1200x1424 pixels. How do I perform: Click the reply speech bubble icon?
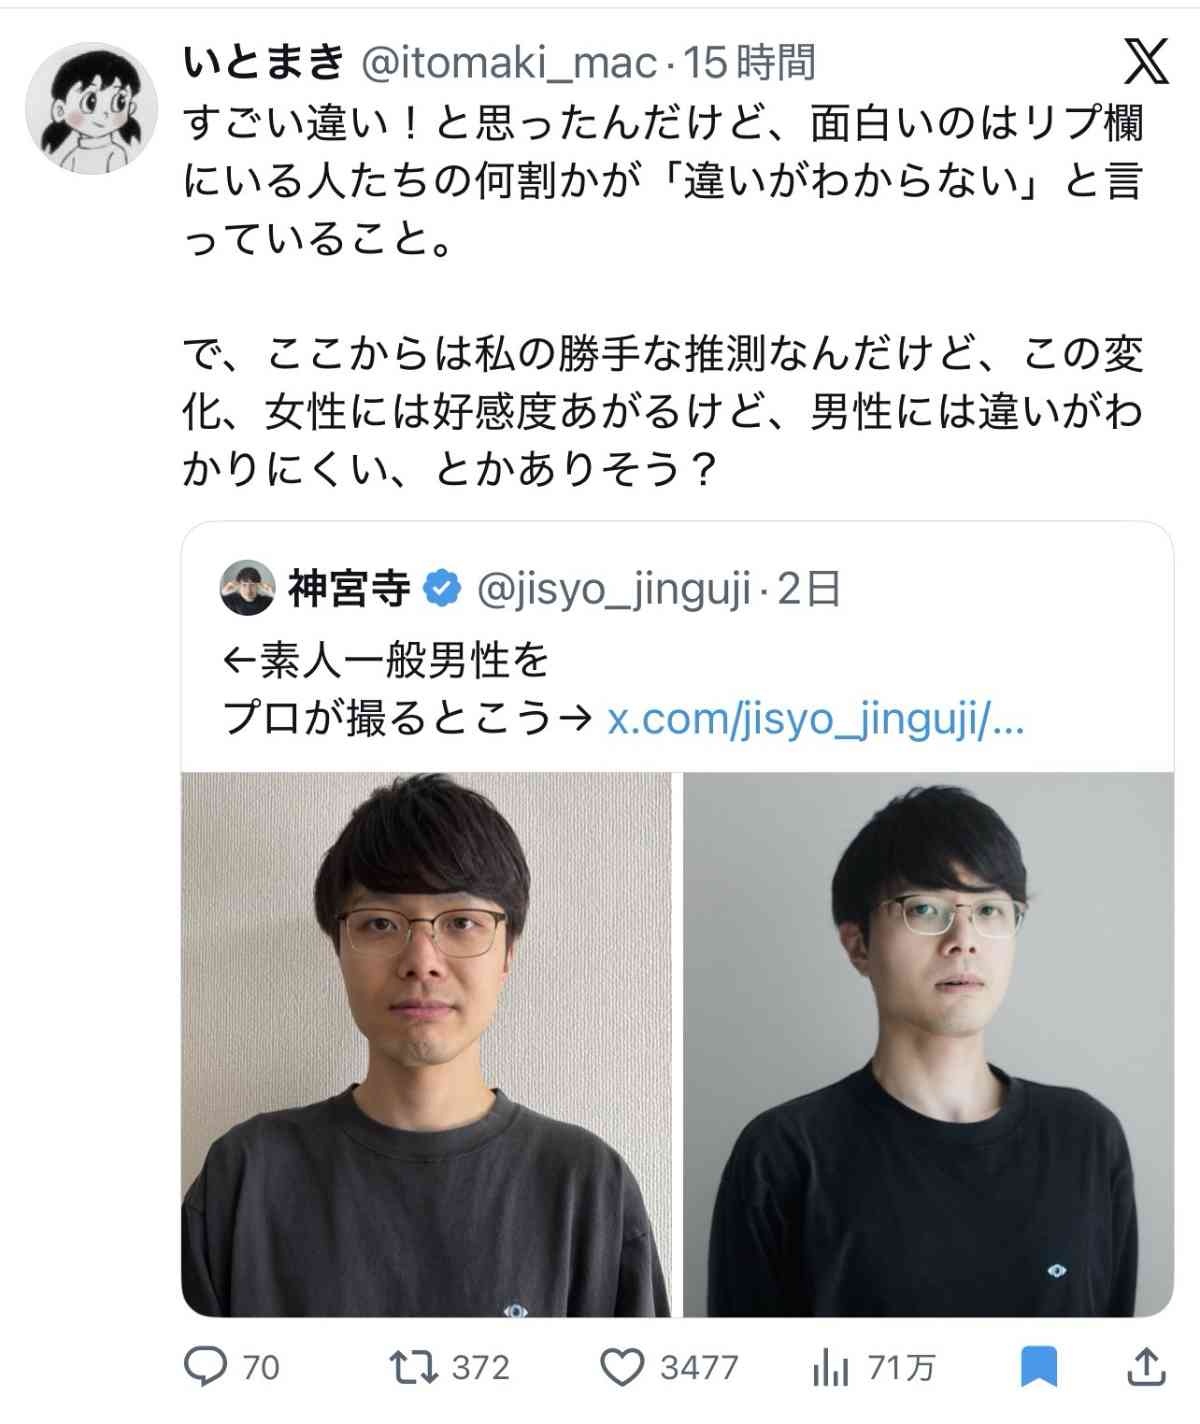click(206, 1366)
